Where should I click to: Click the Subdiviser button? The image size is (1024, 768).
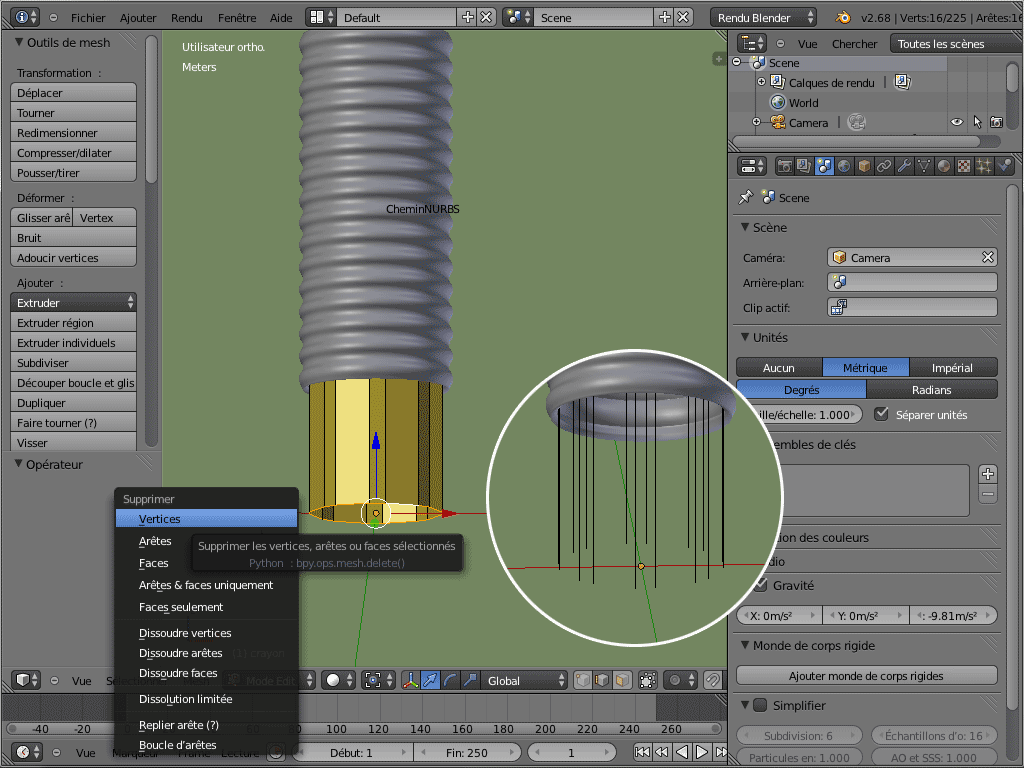73,362
